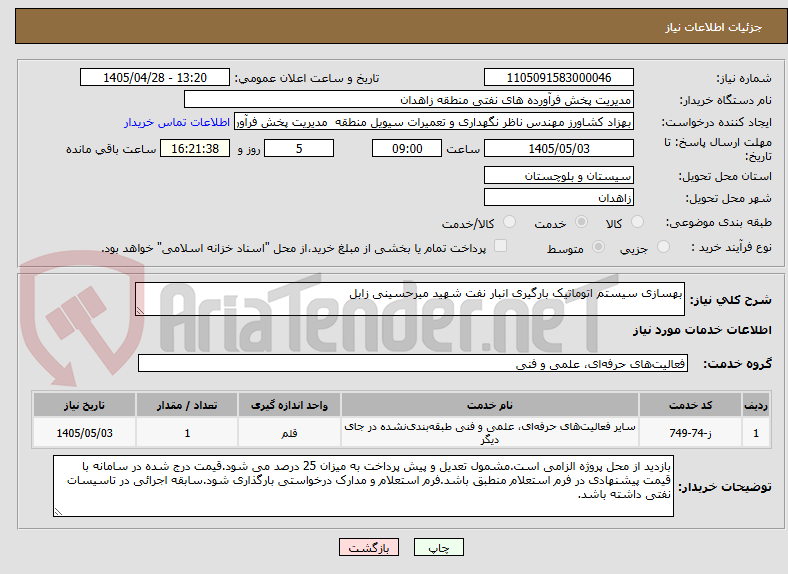Click the need number field 1105091583000046

pyautogui.click(x=559, y=77)
